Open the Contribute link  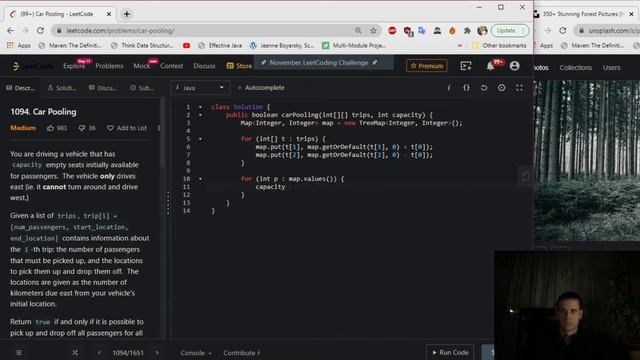click(x=242, y=353)
